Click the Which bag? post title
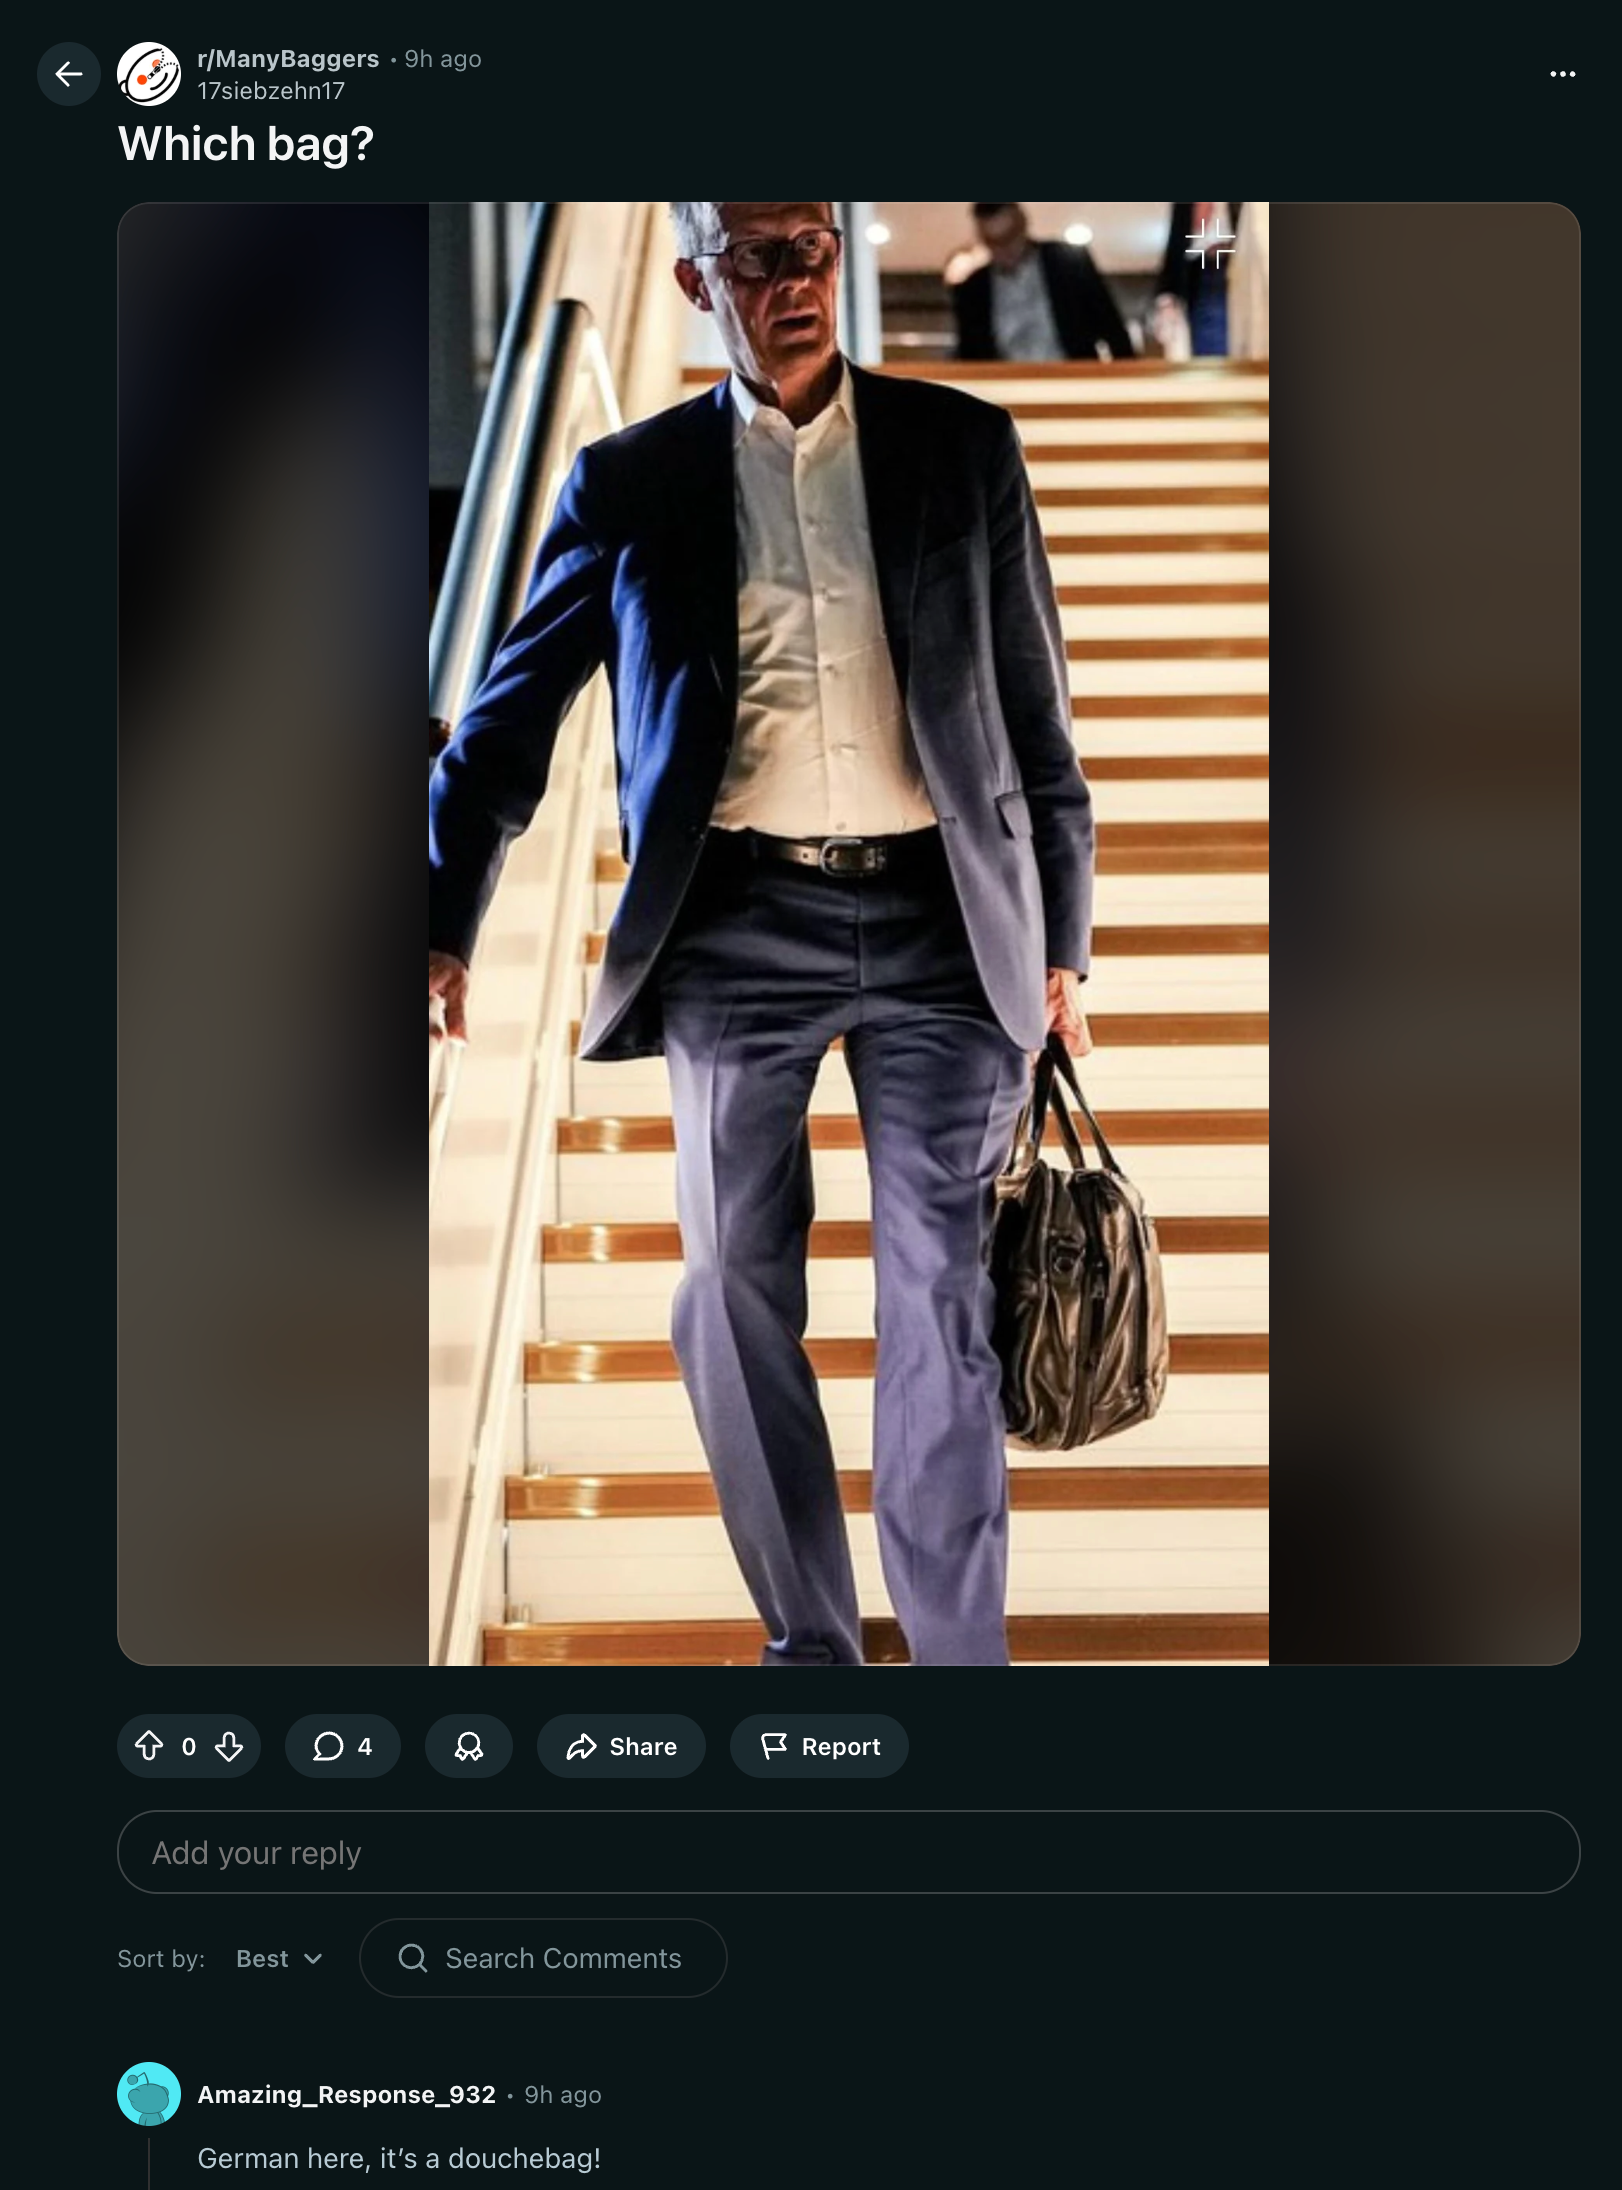This screenshot has width=1622, height=2190. pyautogui.click(x=246, y=144)
